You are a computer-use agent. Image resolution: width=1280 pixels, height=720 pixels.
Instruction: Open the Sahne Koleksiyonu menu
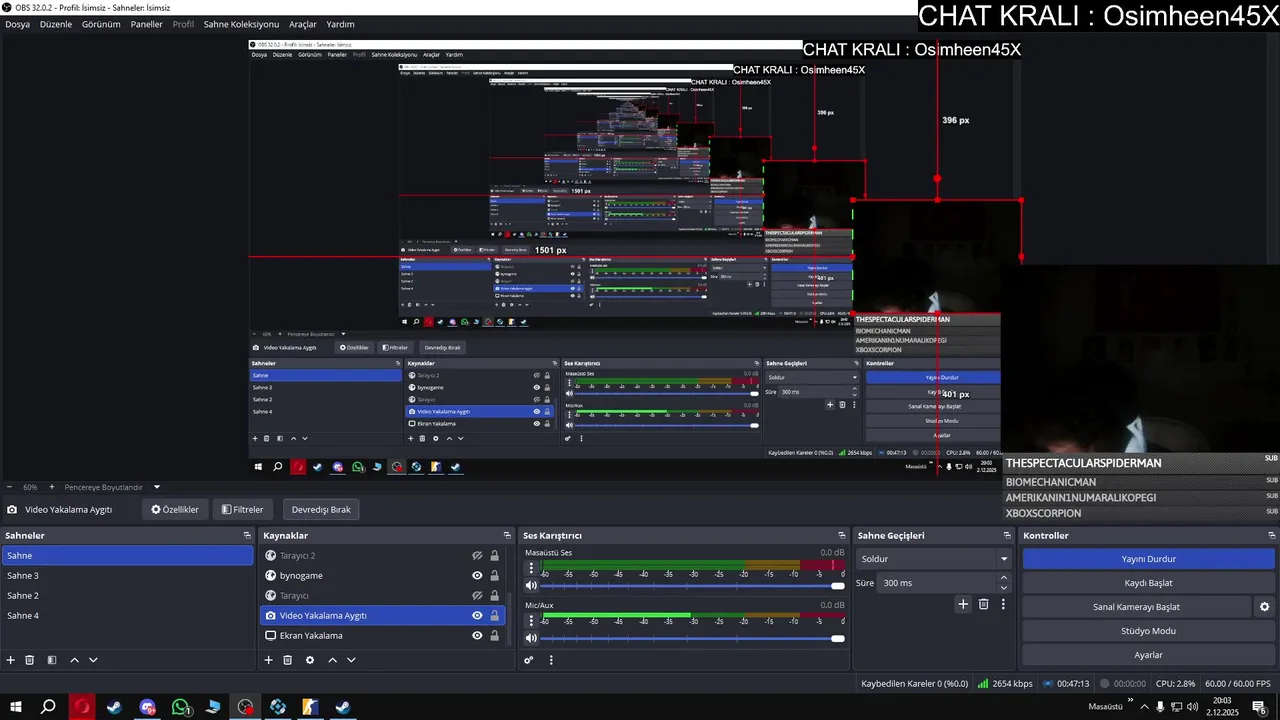point(241,24)
